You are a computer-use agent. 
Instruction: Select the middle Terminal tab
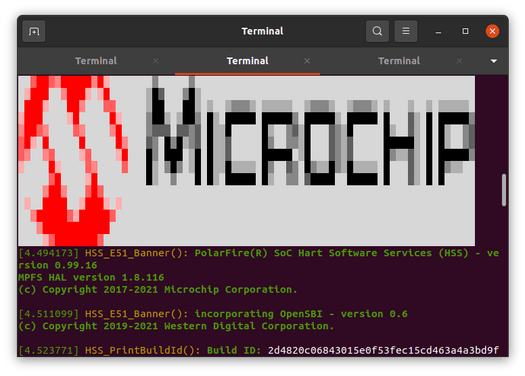[x=247, y=61]
